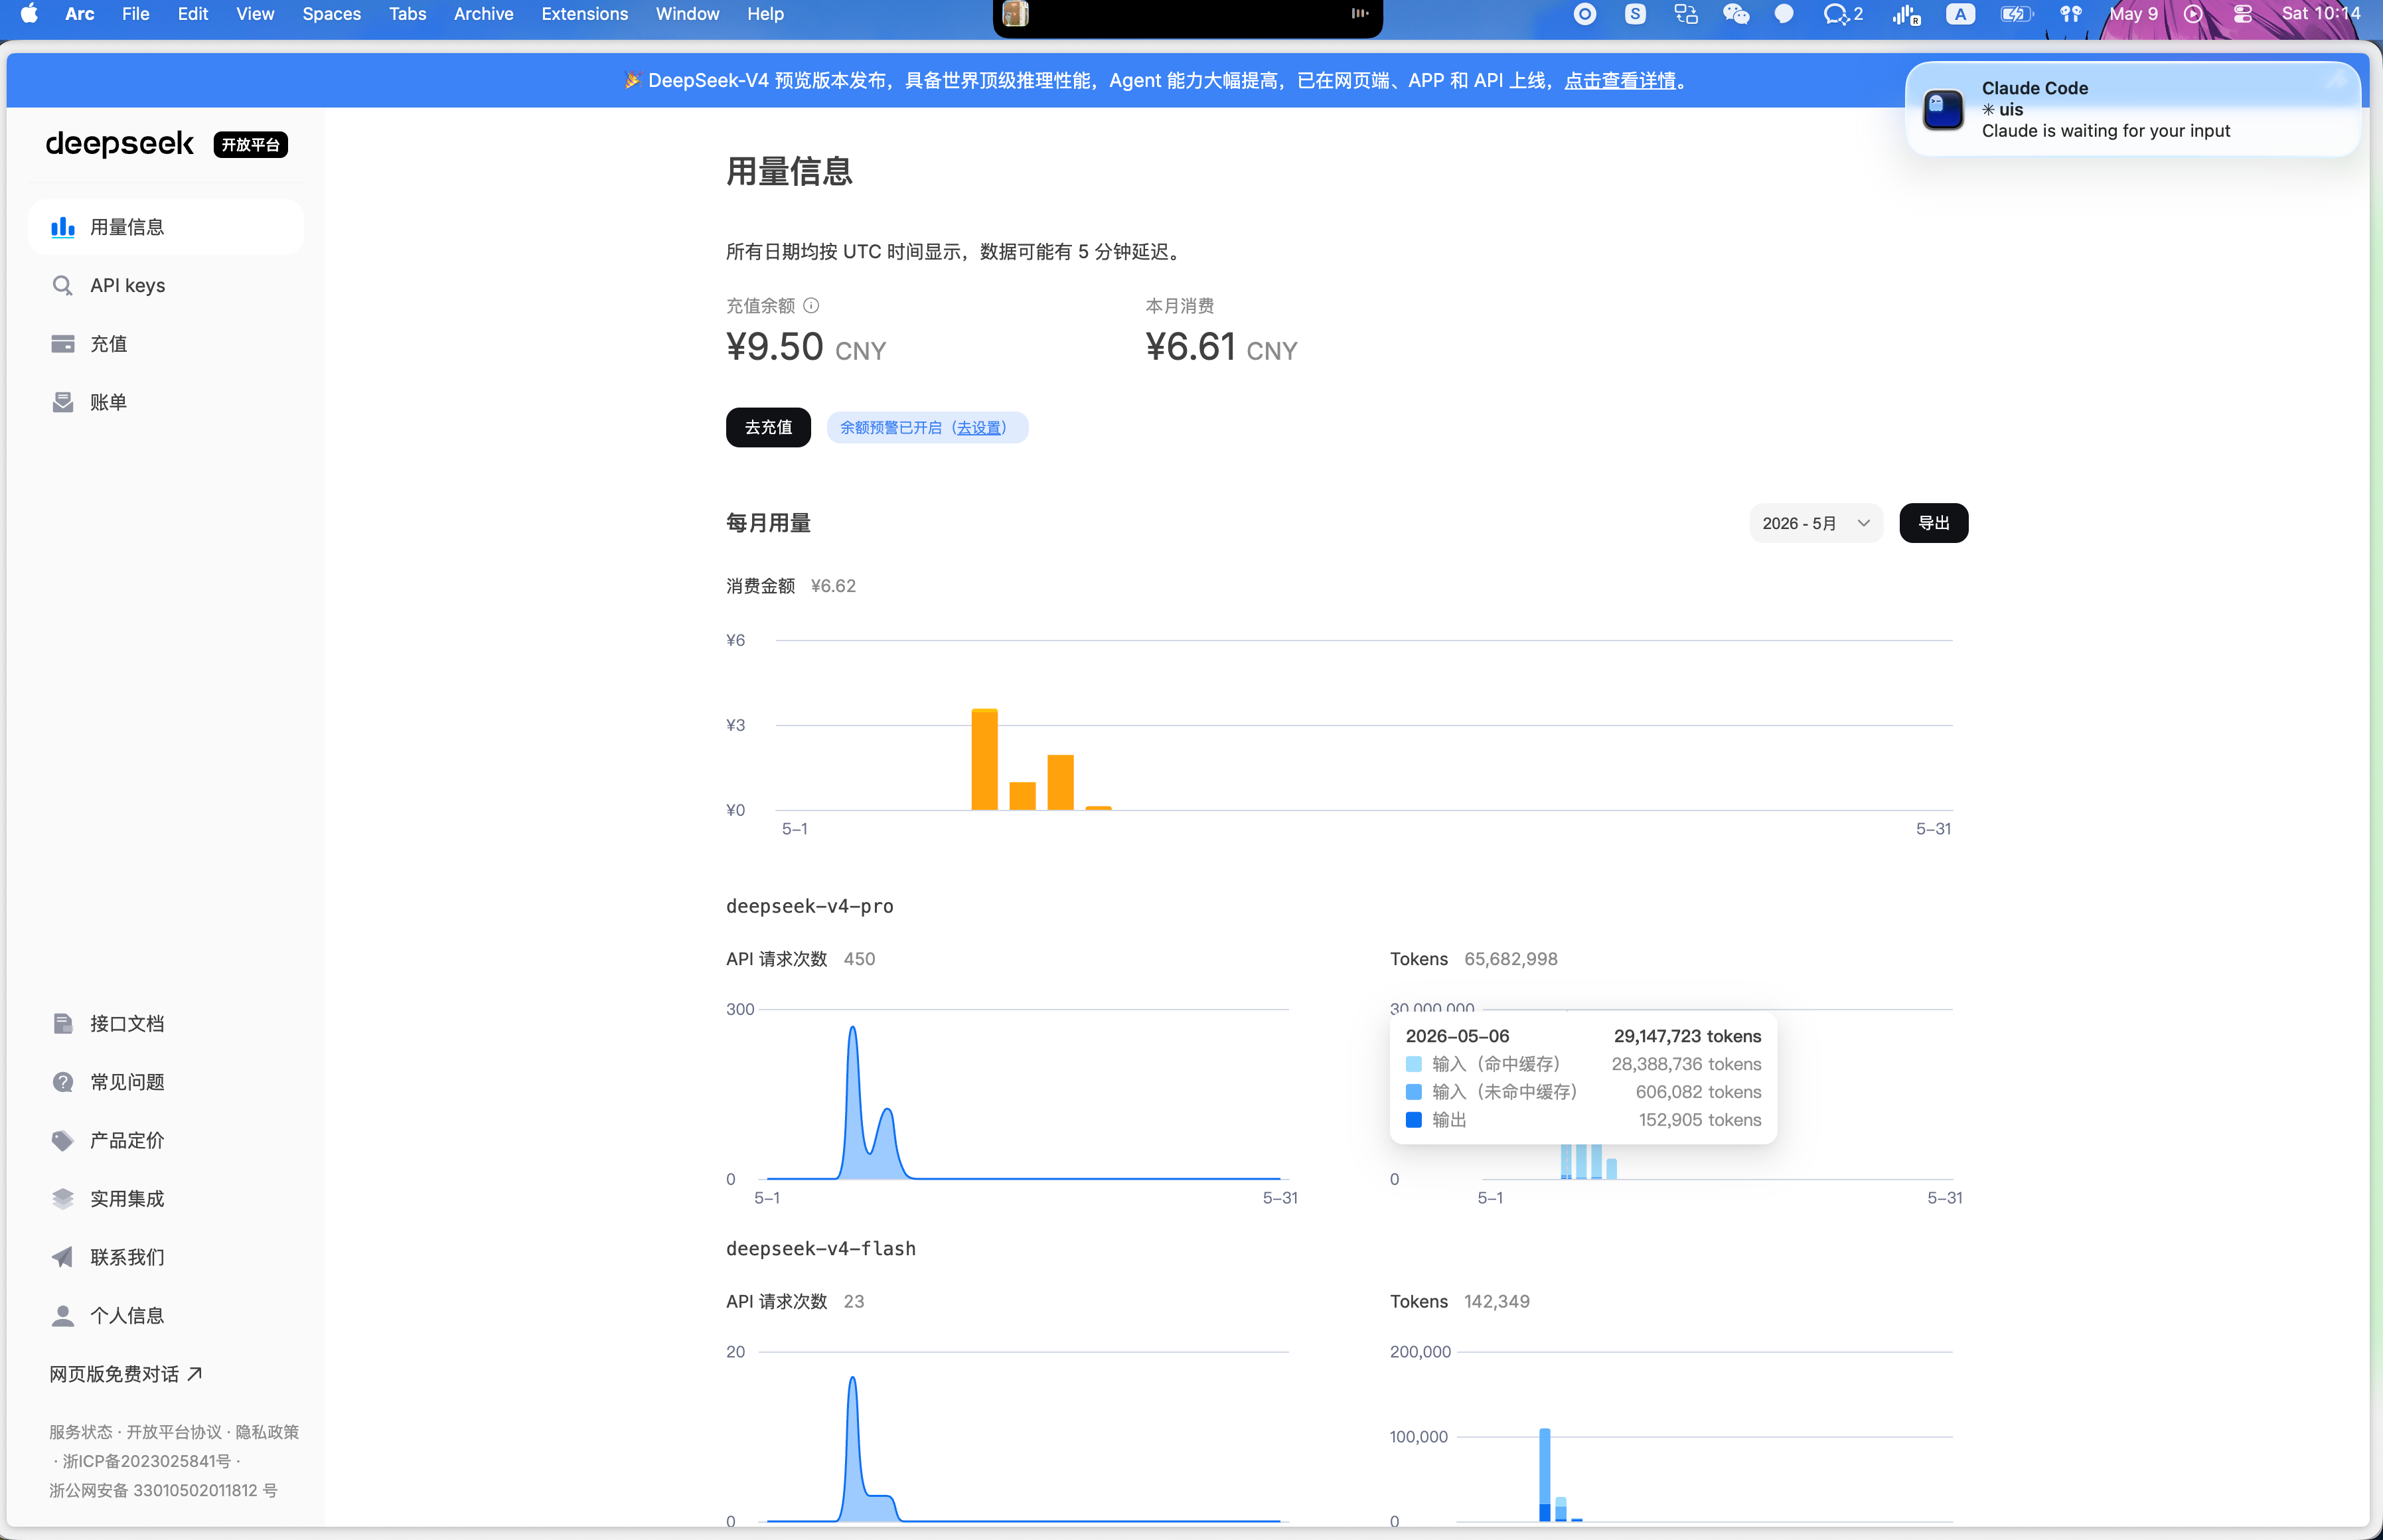This screenshot has height=1540, width=2383.
Task: Open the 服务状态 footer link
Action: pyautogui.click(x=81, y=1432)
